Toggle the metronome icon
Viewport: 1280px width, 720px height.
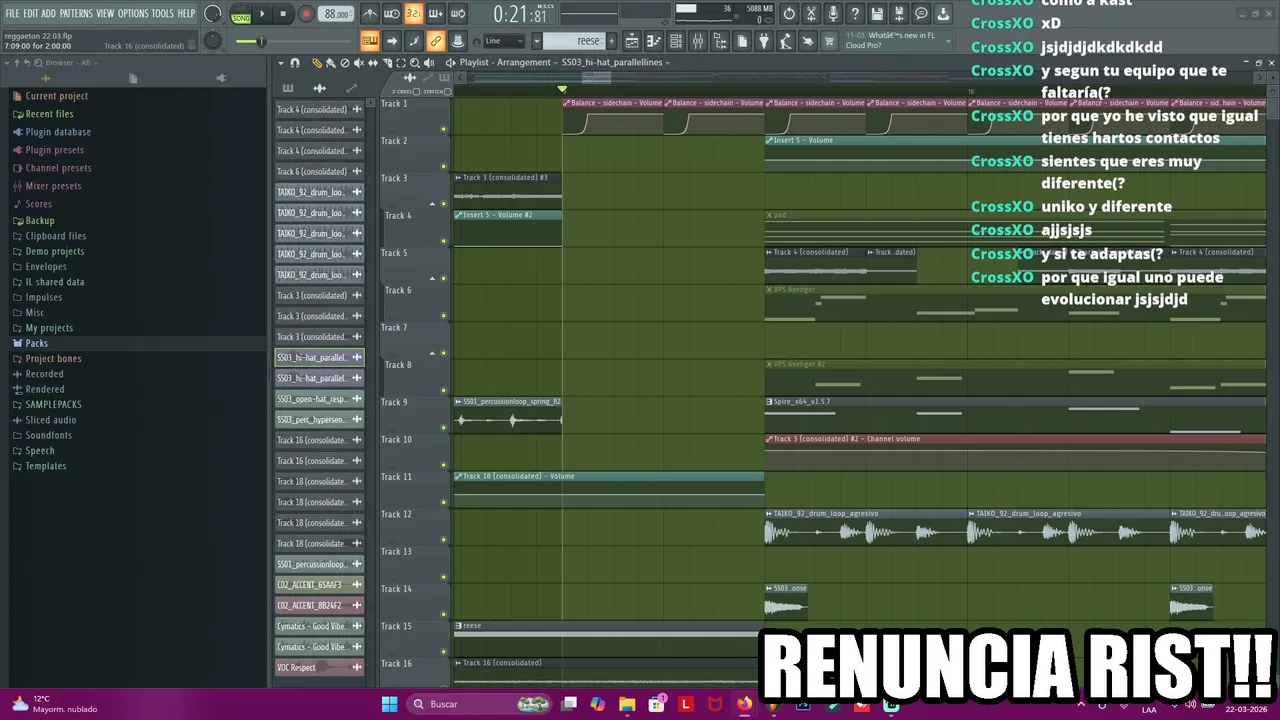[x=371, y=14]
